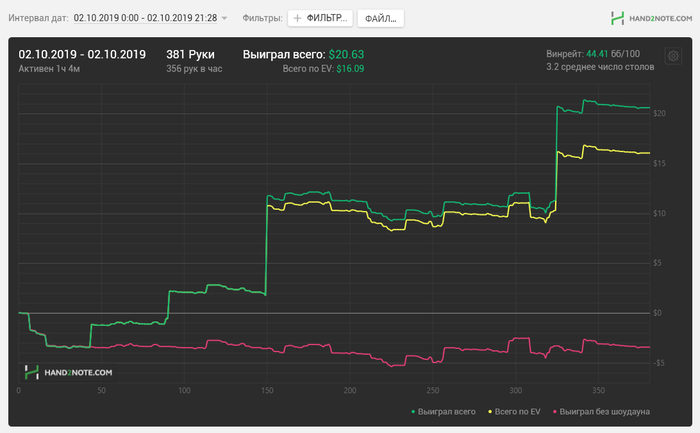The height and width of the screenshot is (433, 700).
Task: Click the $20.63 total won value
Action: click(346, 54)
